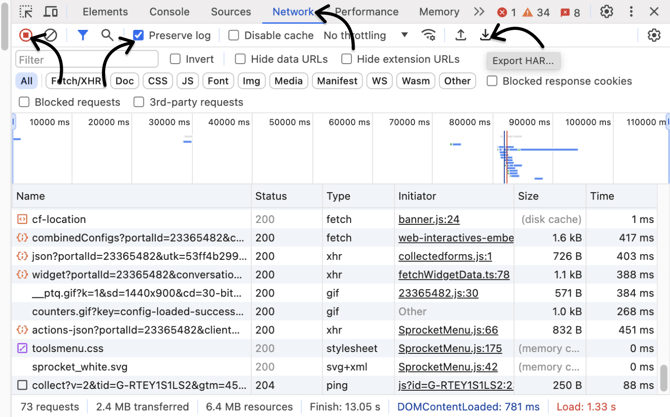Open the network search magnifier
The width and height of the screenshot is (670, 417).
[x=107, y=35]
